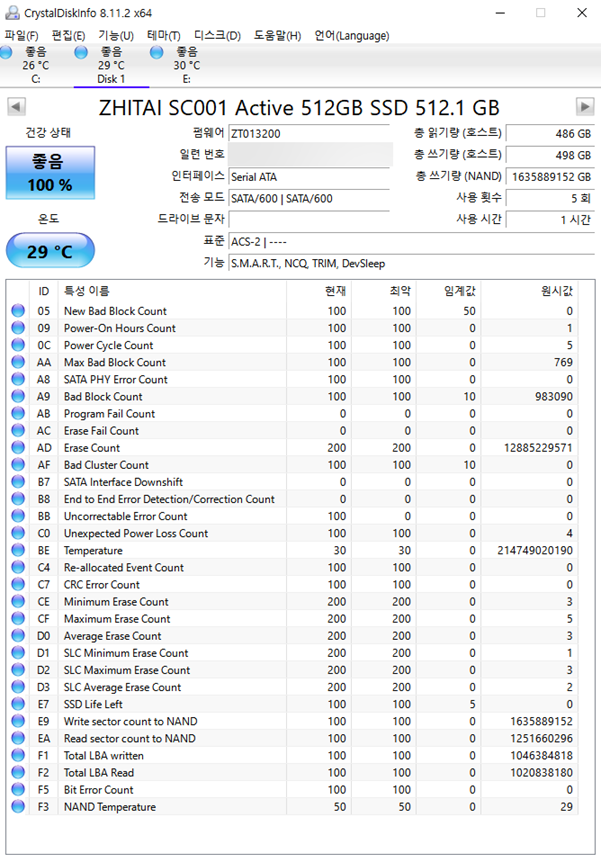Click status icon of Power Cycle Count
The image size is (601, 862).
coord(18,345)
